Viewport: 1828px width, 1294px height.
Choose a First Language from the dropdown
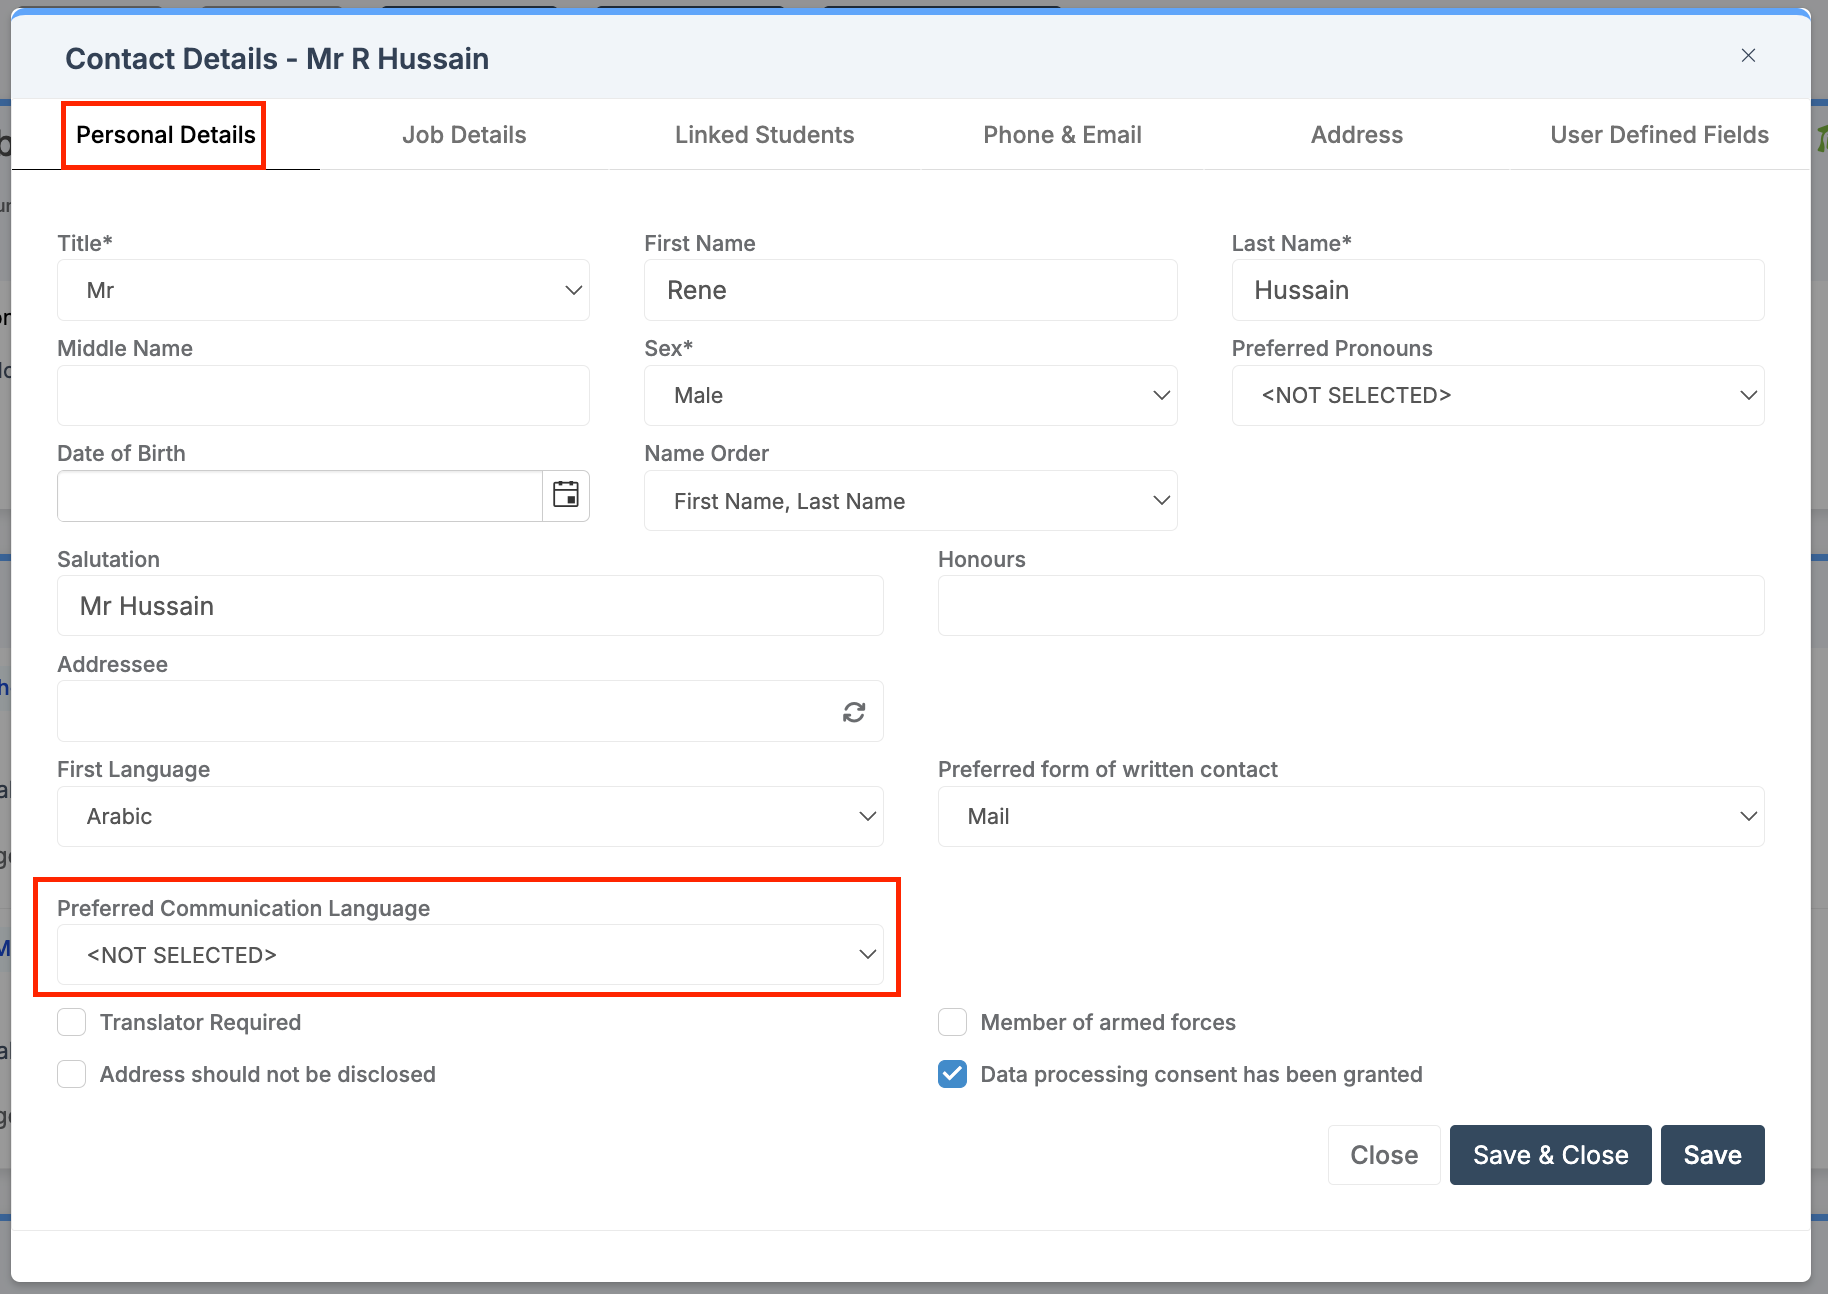point(470,817)
